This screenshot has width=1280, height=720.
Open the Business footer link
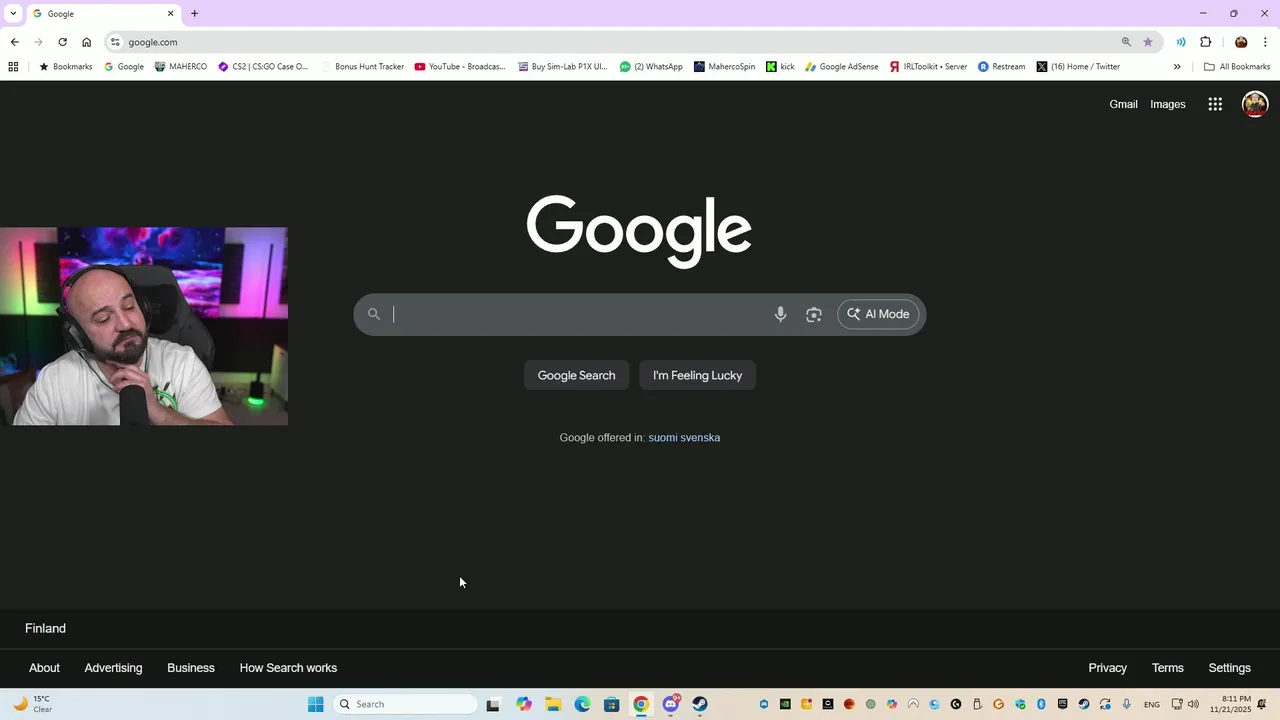[191, 668]
